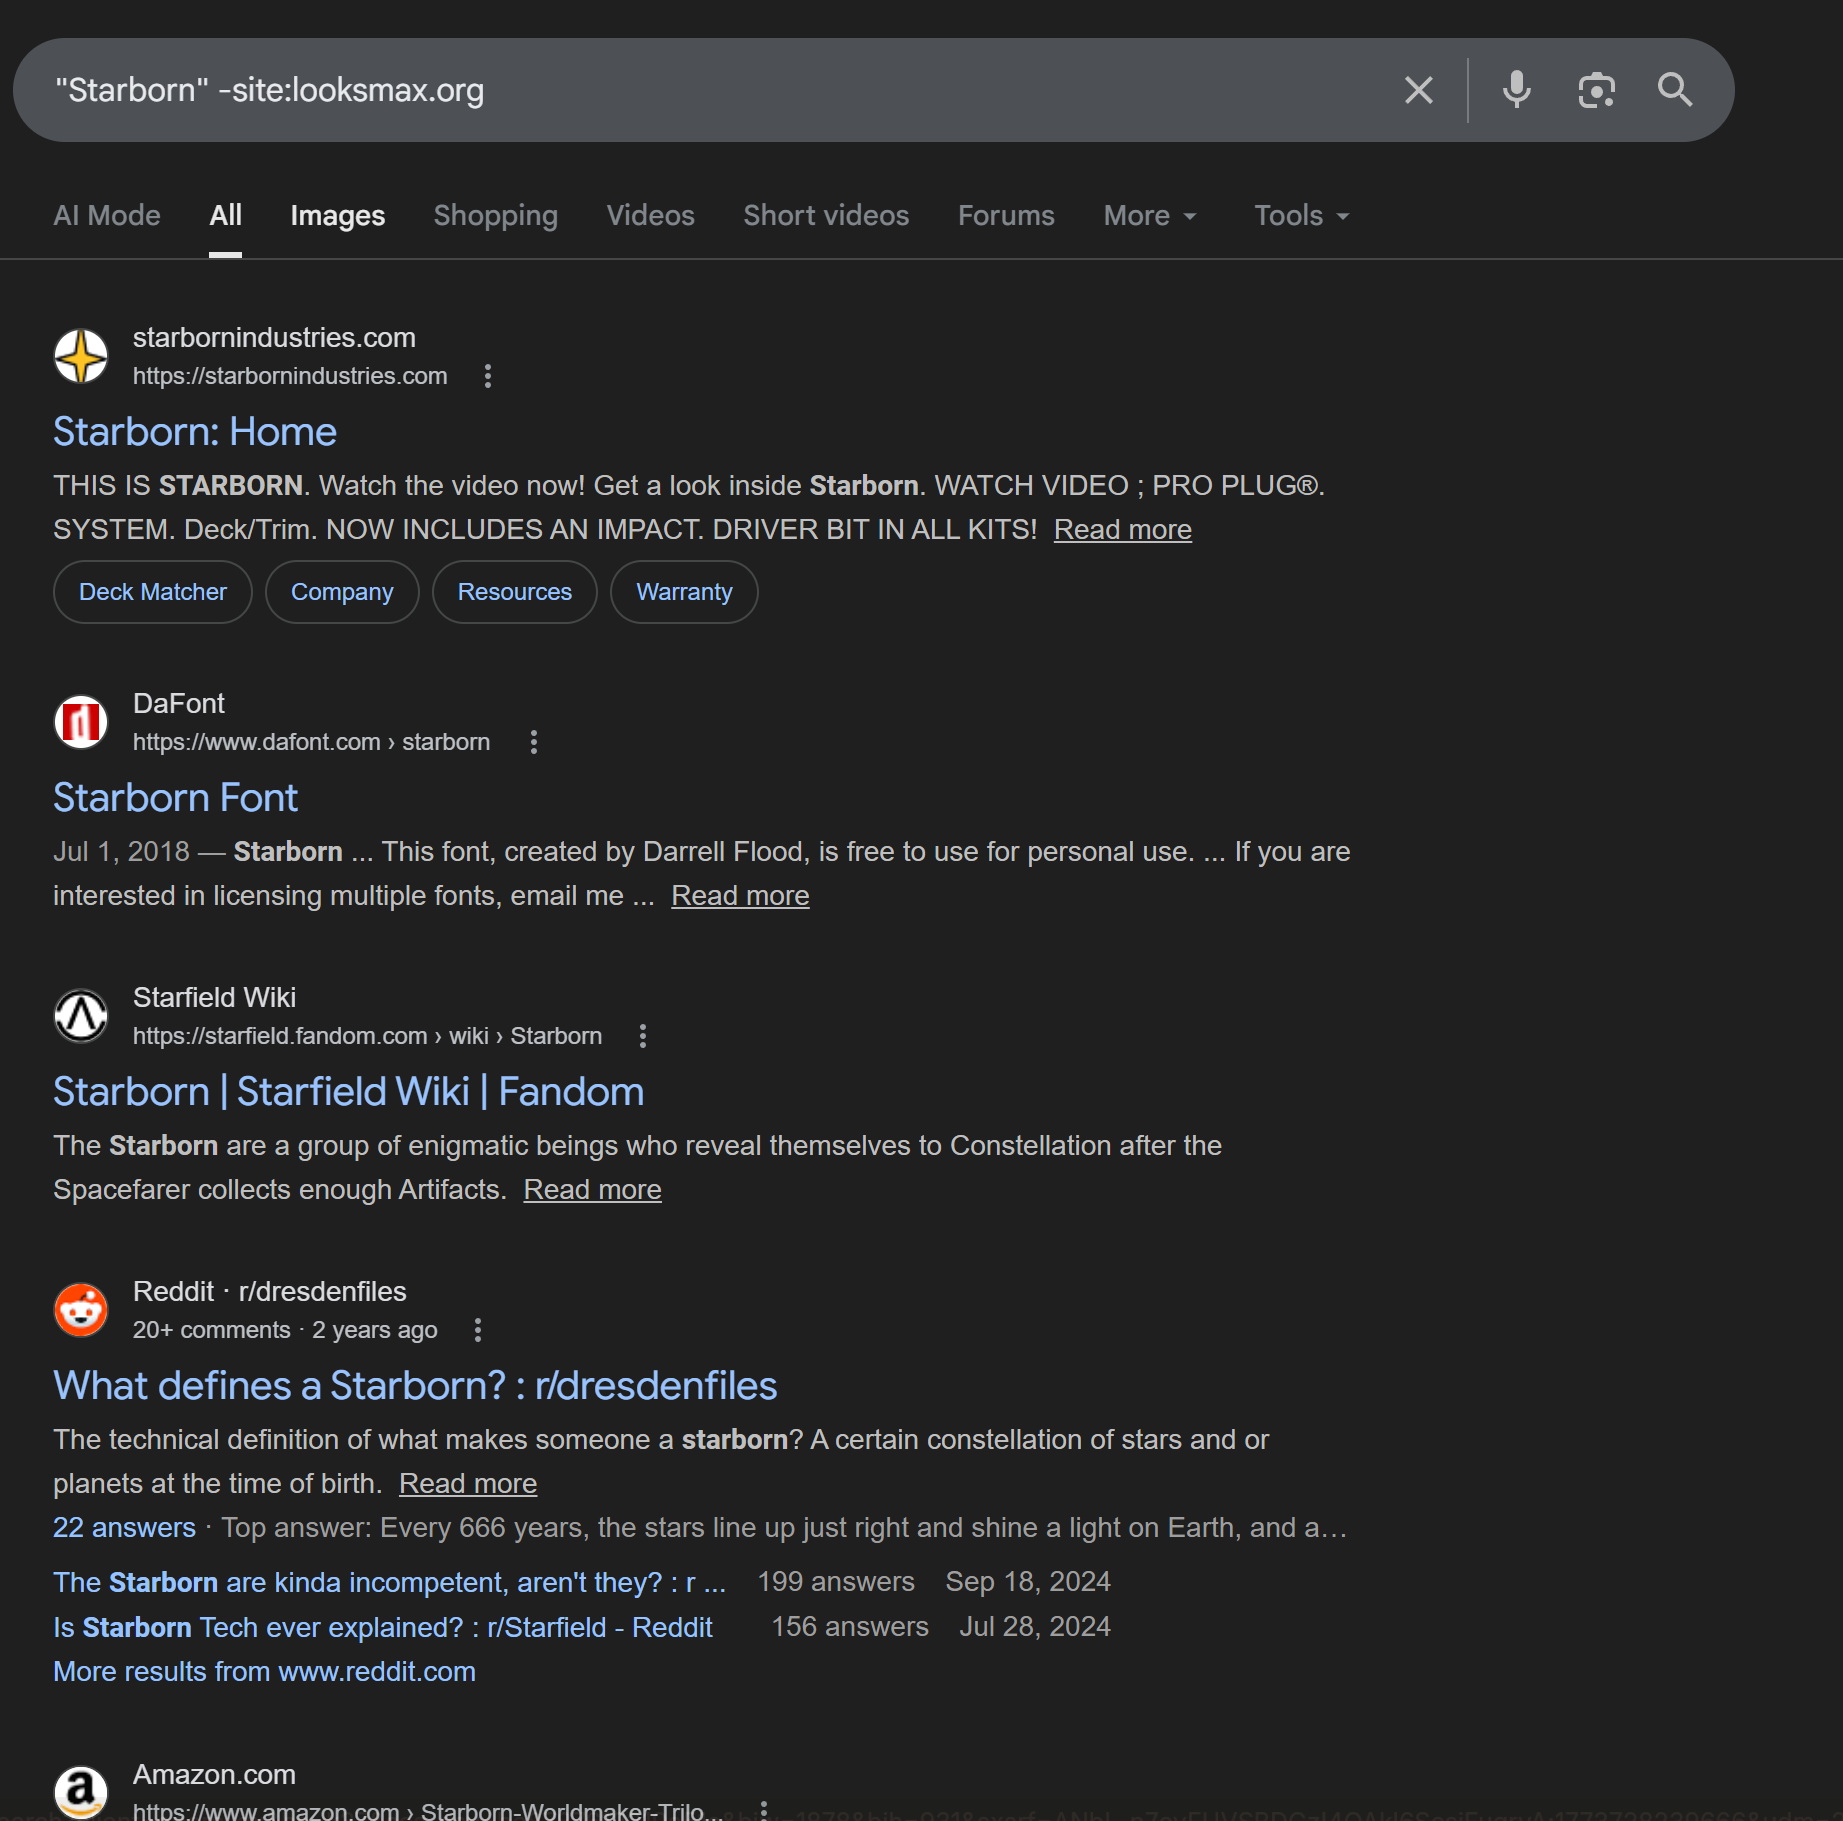
Task: Click the Warranty sitelink chip
Action: click(684, 592)
